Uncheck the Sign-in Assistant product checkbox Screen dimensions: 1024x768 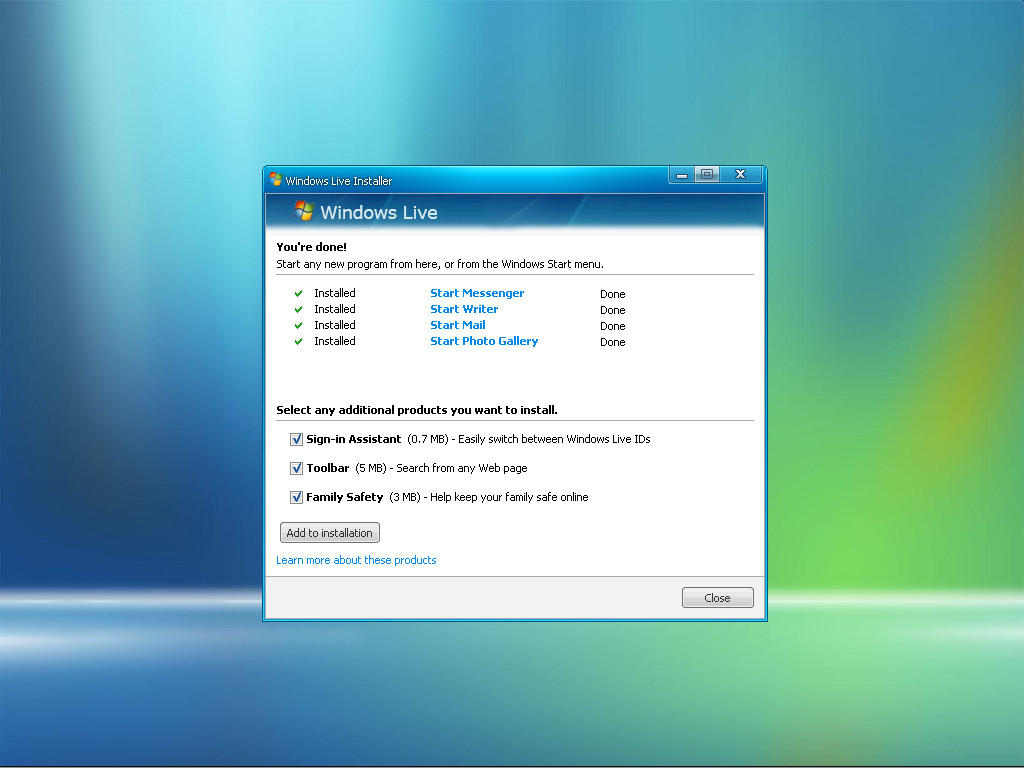click(x=296, y=439)
